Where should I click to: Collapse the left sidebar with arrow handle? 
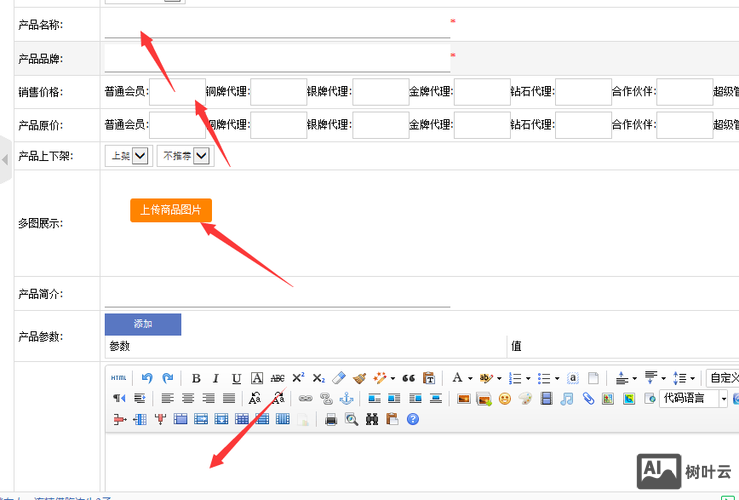(5, 160)
